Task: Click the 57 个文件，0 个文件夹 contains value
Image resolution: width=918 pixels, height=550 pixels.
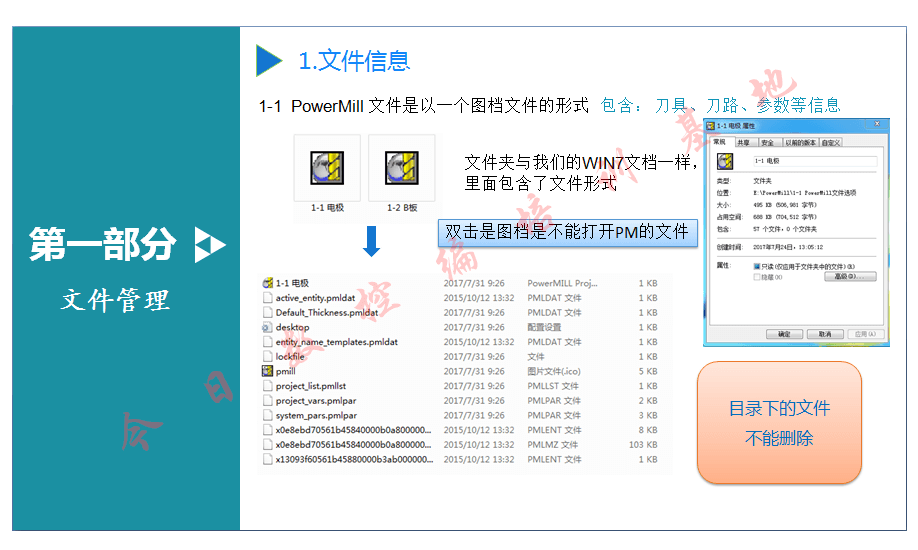Action: 785,229
